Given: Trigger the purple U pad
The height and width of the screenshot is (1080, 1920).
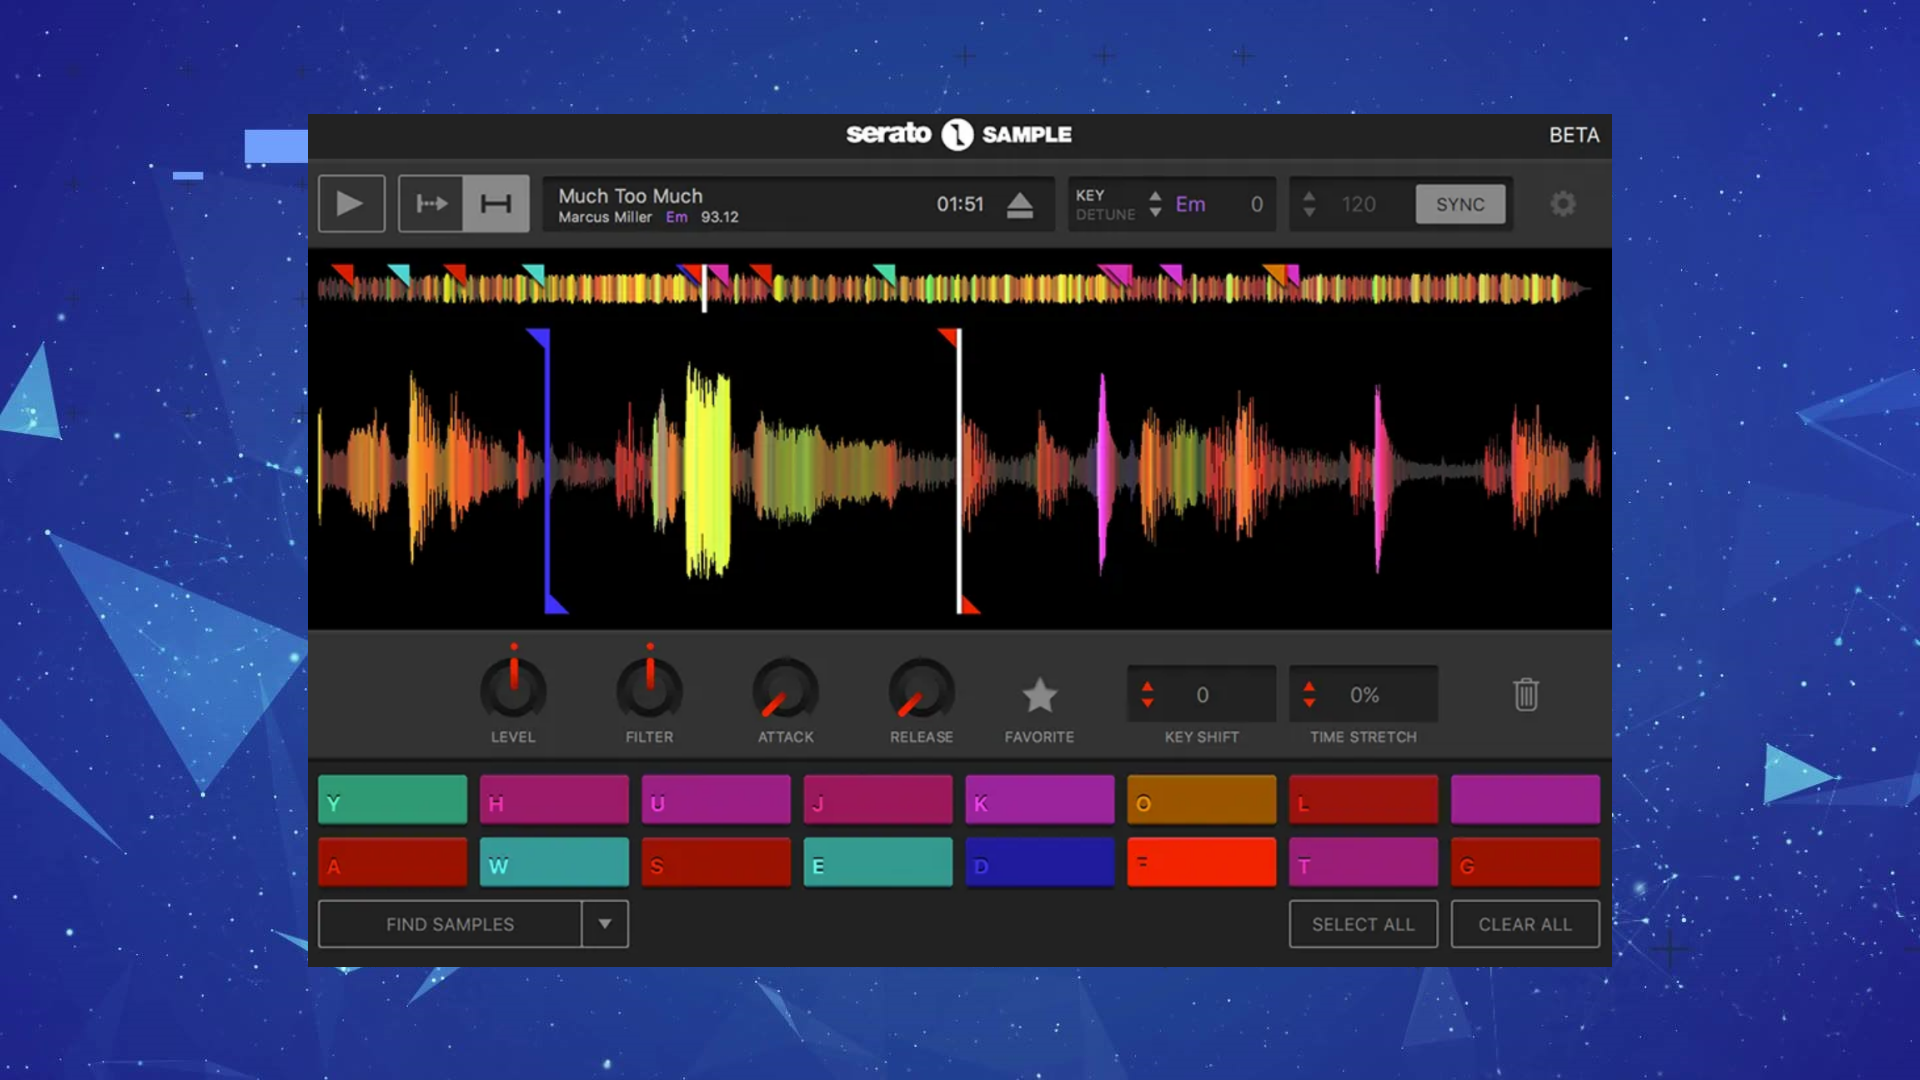Looking at the screenshot, I should click(716, 799).
